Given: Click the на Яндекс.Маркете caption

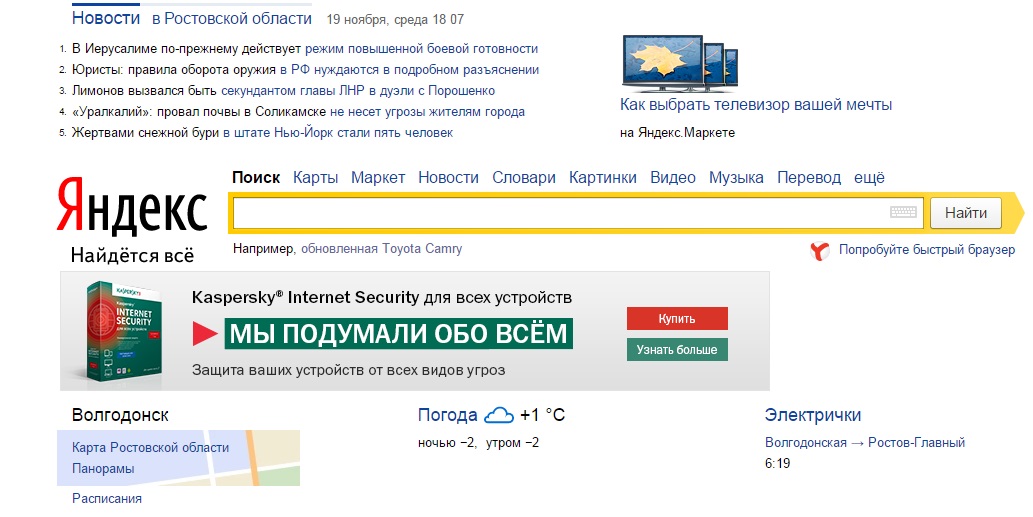Looking at the screenshot, I should tap(677, 132).
